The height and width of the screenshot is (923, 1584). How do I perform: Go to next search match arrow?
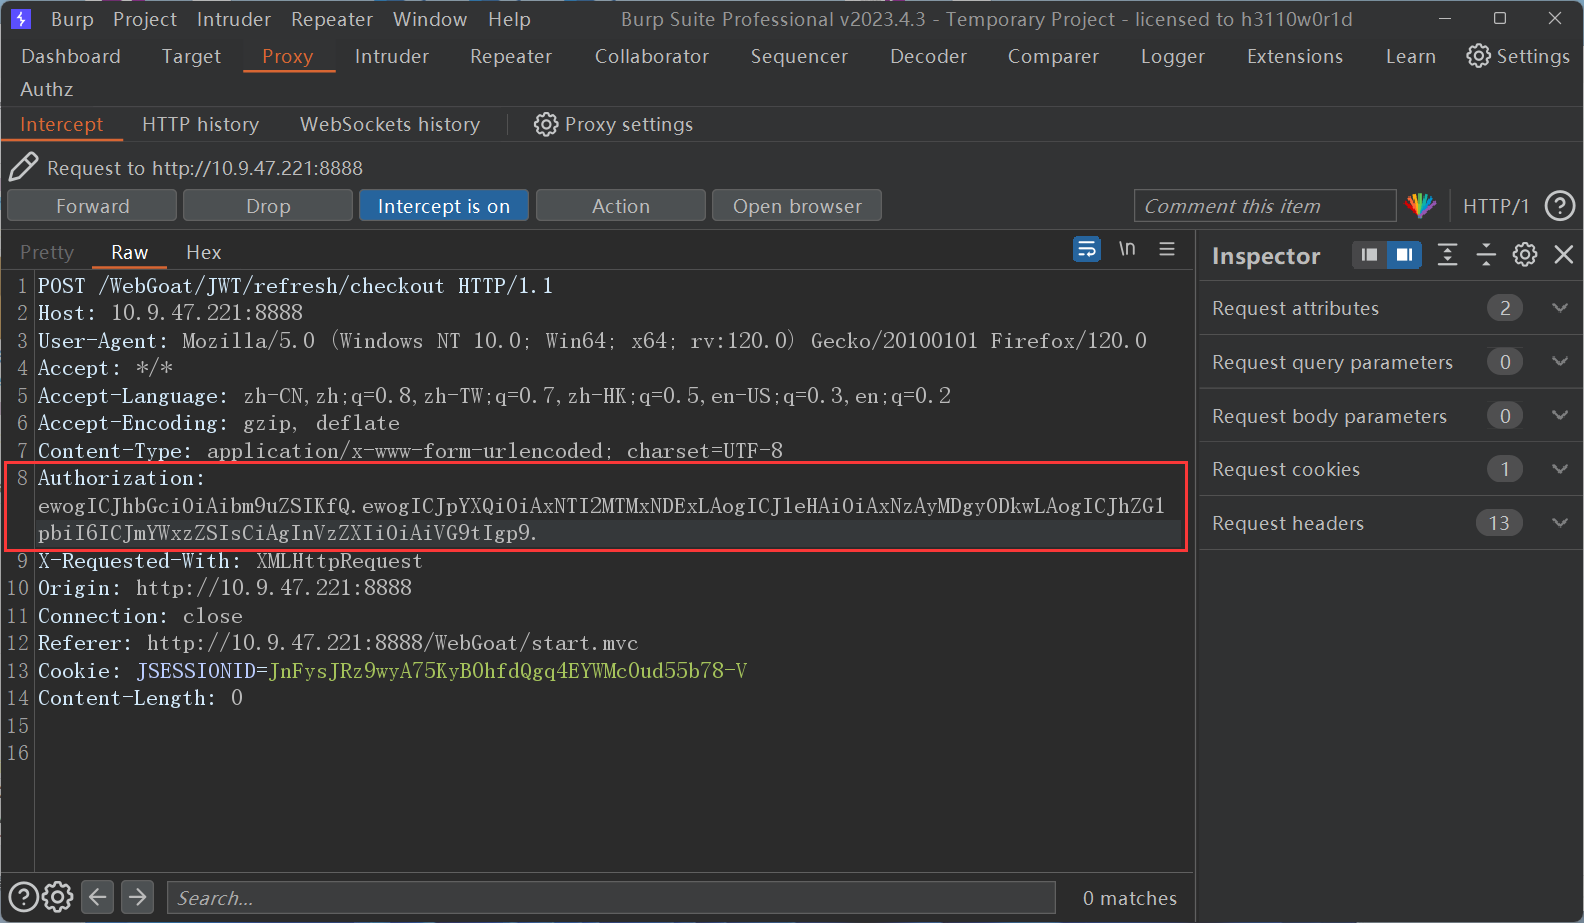tap(138, 897)
